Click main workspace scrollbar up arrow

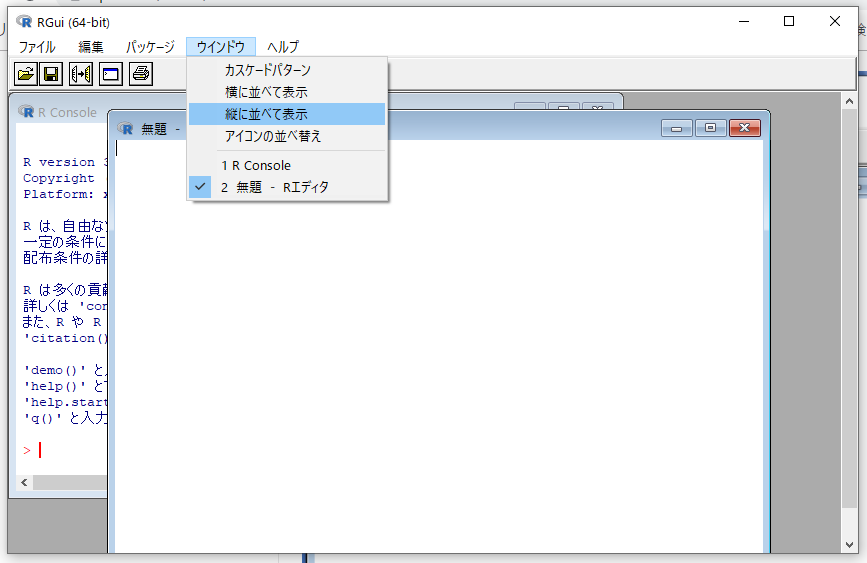coord(849,101)
